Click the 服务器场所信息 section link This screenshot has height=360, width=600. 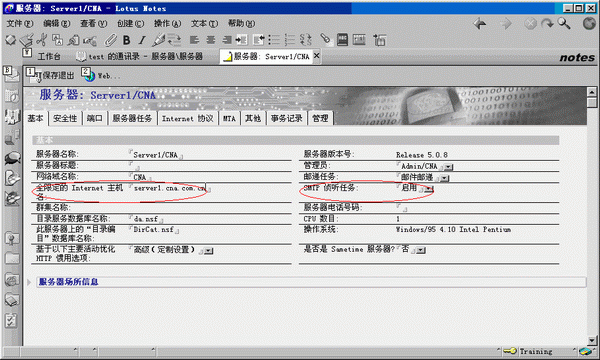tap(68, 282)
